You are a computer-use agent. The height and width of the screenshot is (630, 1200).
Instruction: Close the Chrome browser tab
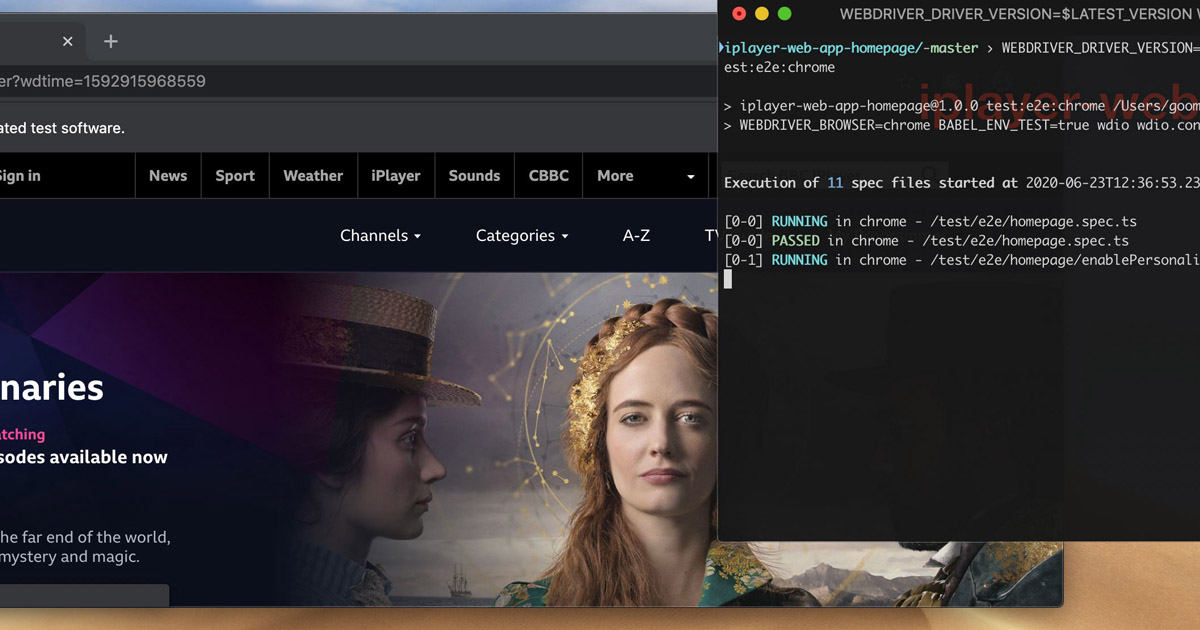(68, 41)
